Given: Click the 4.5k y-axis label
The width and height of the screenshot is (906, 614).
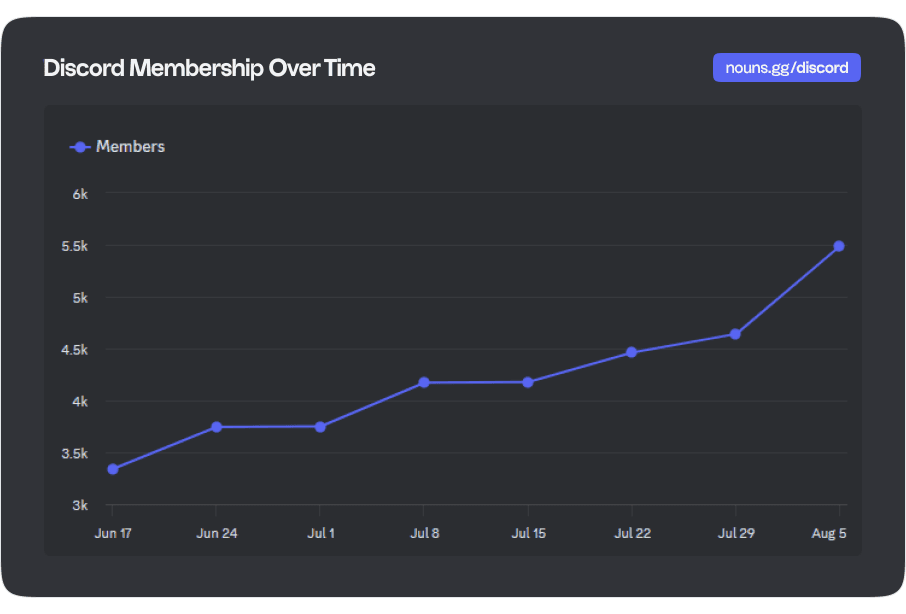Looking at the screenshot, I should [x=76, y=350].
